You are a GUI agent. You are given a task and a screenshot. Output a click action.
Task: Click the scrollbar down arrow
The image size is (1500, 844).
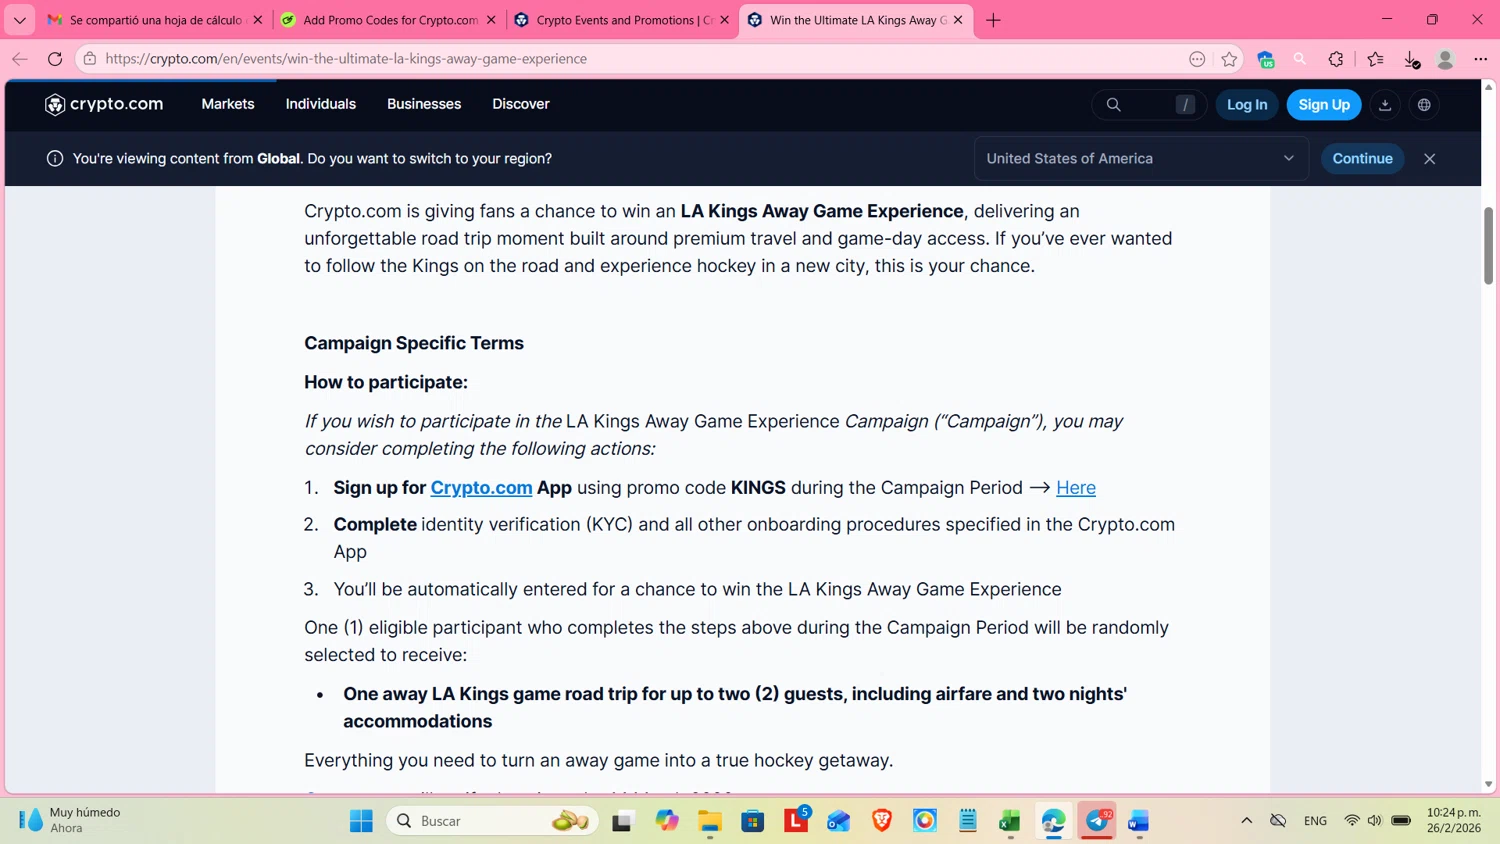click(1488, 785)
